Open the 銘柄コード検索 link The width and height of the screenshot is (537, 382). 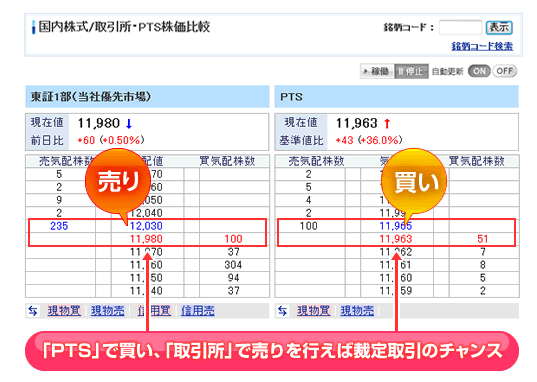pyautogui.click(x=482, y=46)
